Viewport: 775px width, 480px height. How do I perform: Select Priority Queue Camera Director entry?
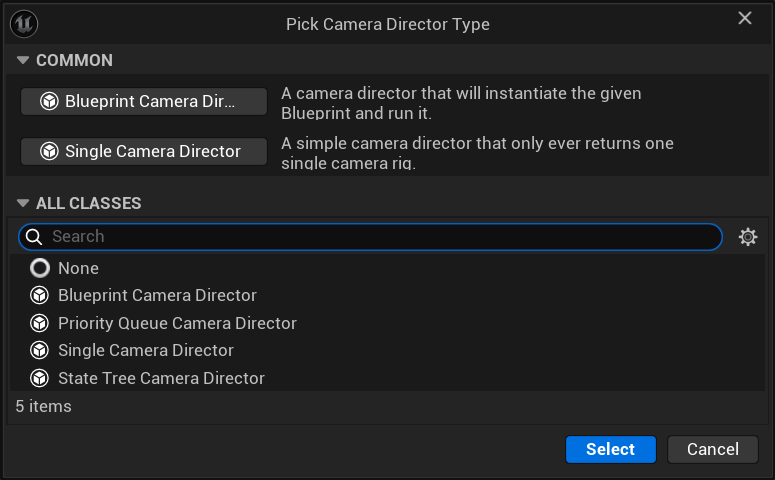pyautogui.click(x=177, y=323)
